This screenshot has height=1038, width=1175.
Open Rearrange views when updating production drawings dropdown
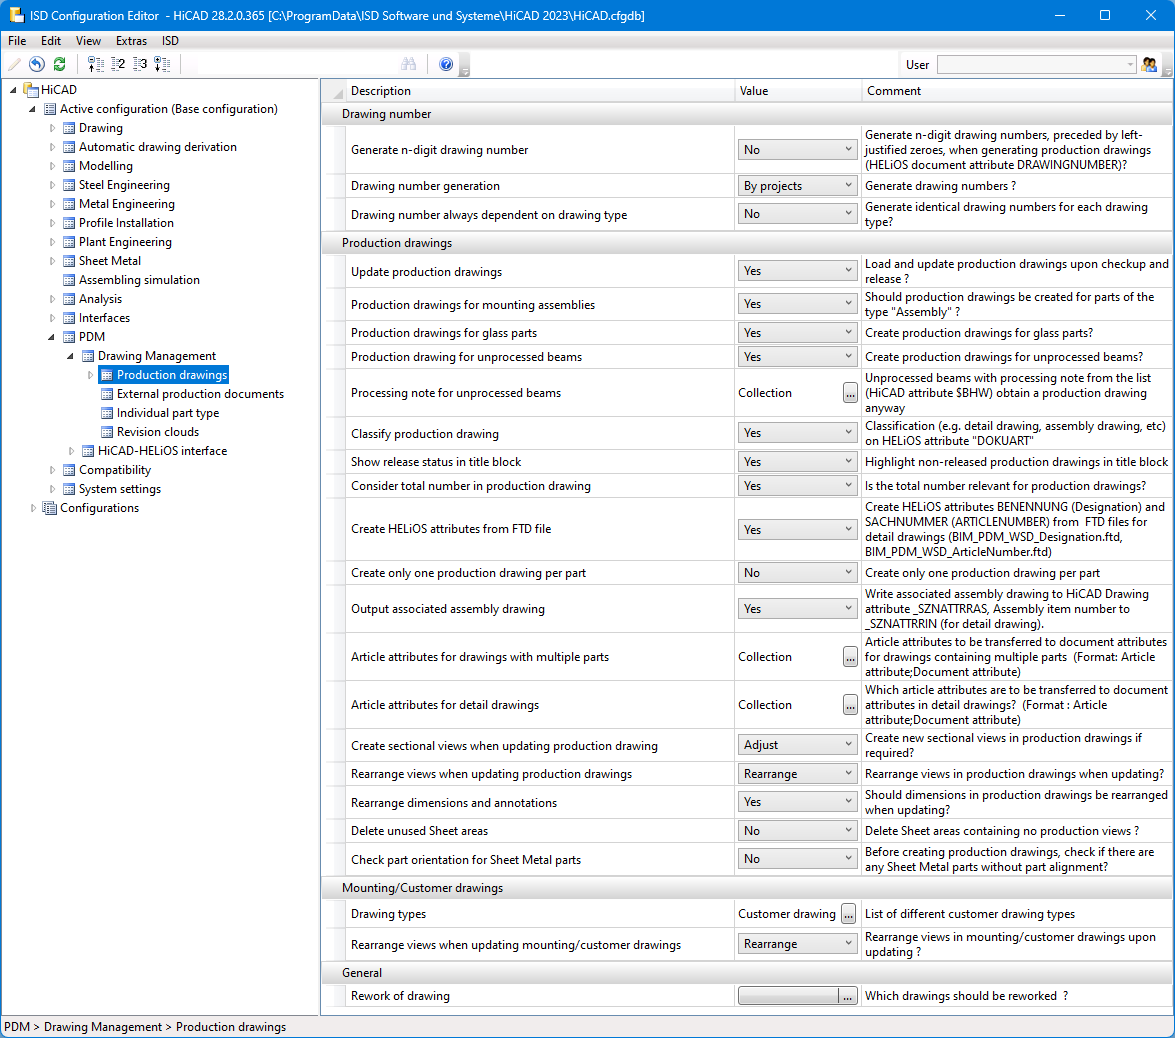point(797,773)
